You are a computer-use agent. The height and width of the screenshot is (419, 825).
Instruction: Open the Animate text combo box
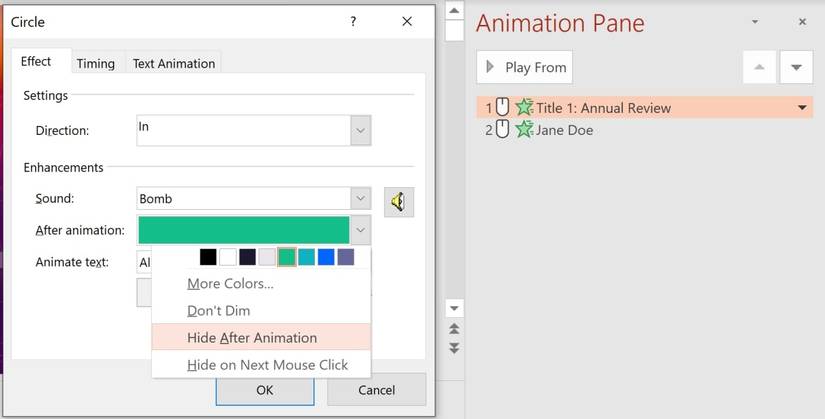[144, 262]
